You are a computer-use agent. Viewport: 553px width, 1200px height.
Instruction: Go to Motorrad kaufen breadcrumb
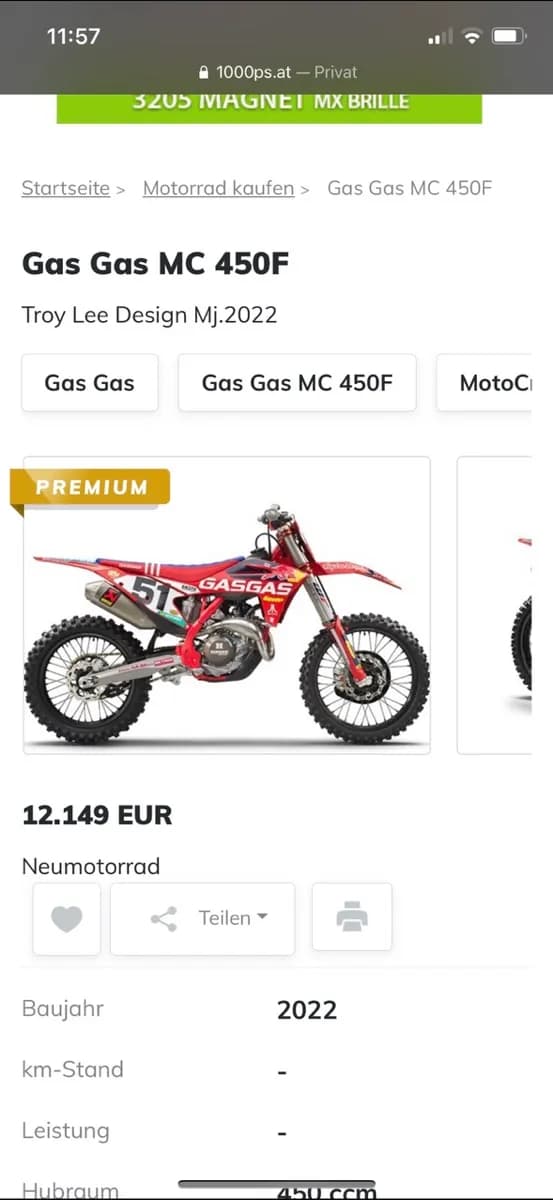[218, 188]
